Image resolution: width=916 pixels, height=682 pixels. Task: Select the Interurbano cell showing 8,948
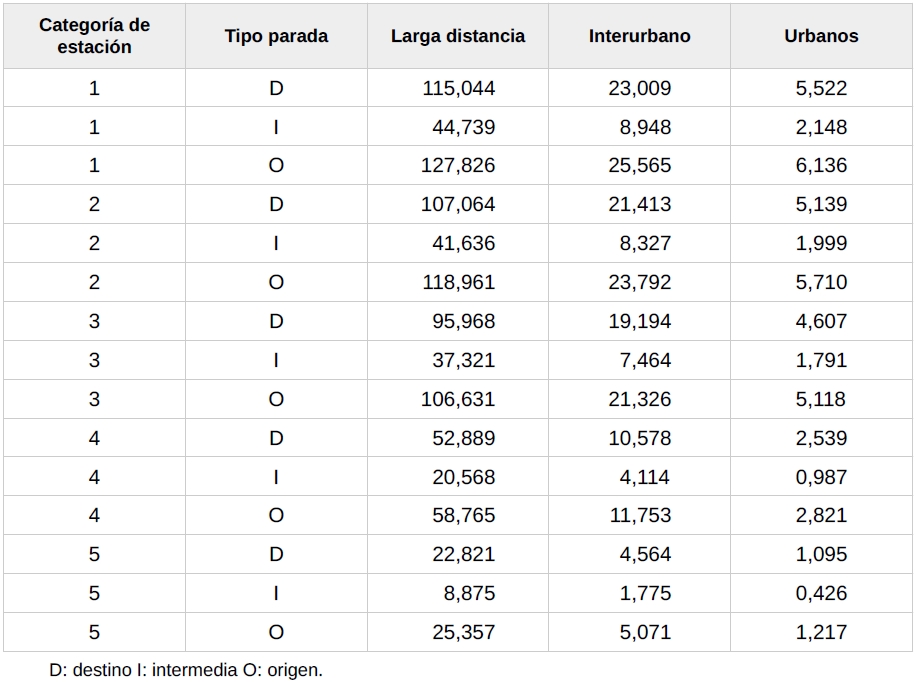coord(645,127)
